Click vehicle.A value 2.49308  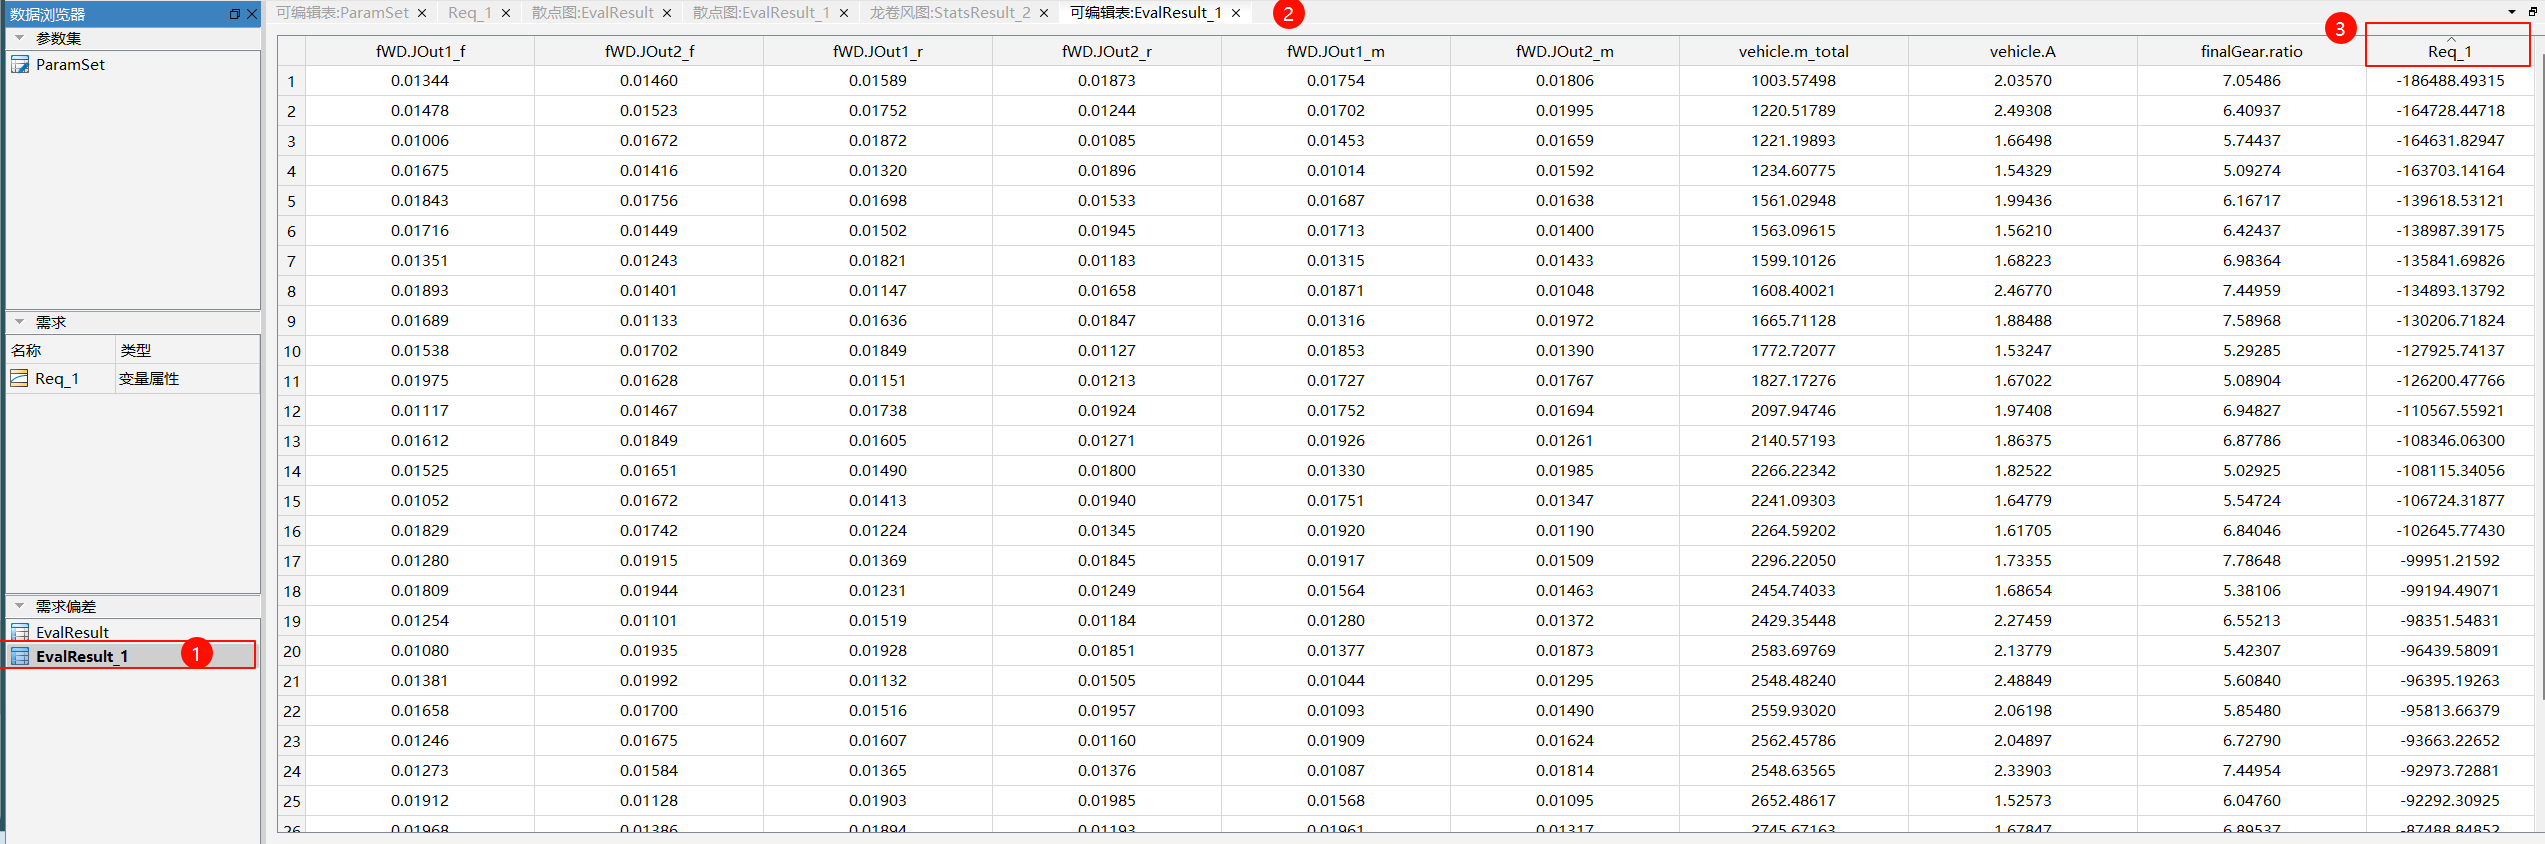point(2023,110)
